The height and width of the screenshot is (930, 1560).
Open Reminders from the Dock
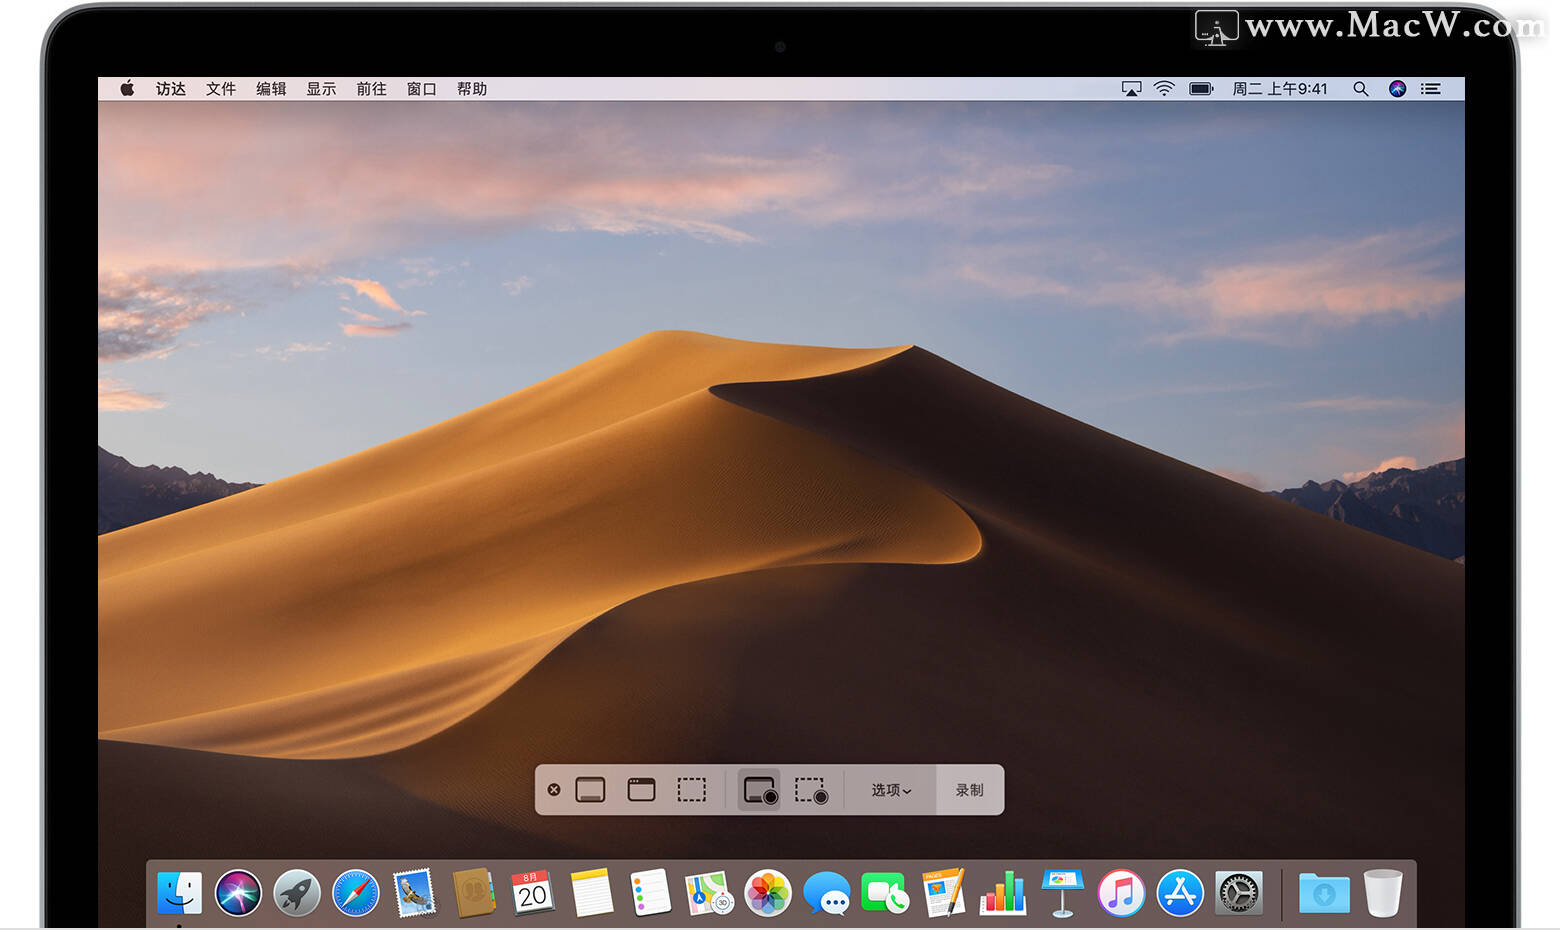click(650, 893)
